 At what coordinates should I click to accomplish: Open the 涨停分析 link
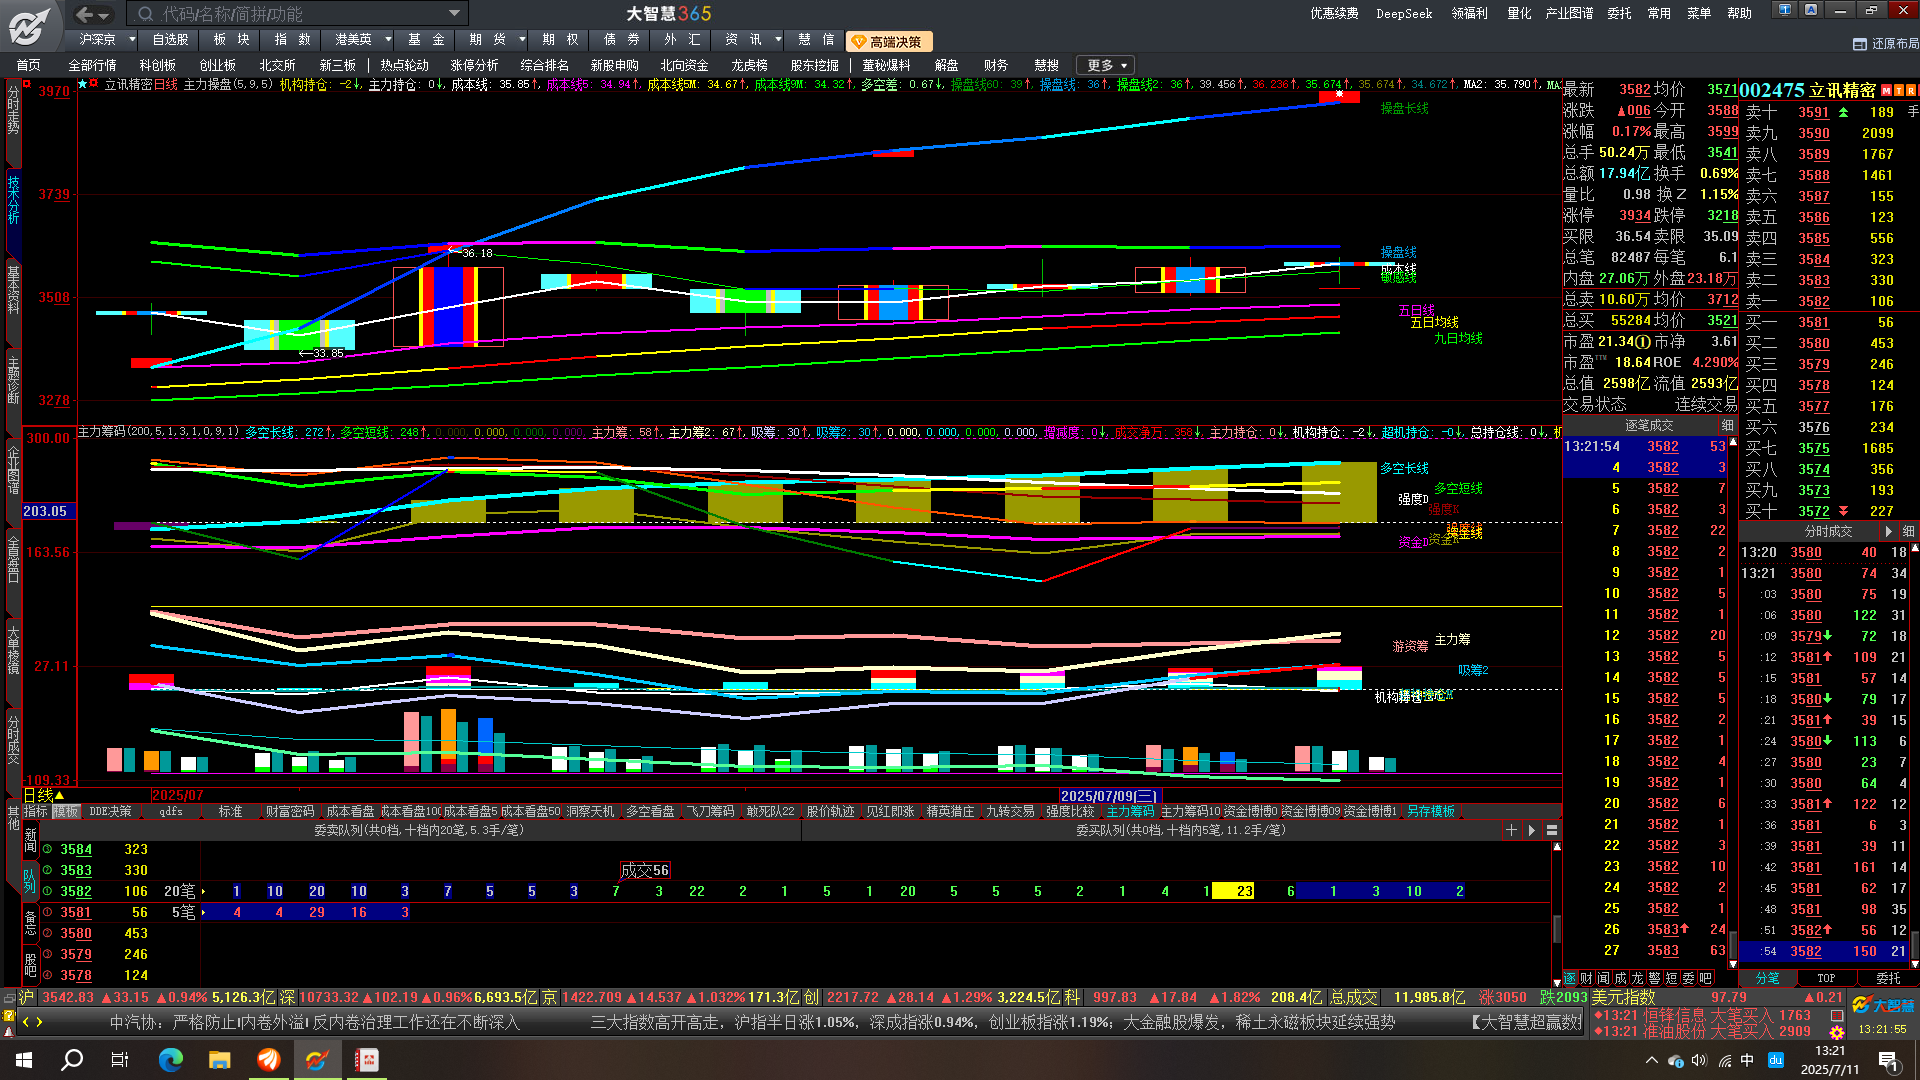click(474, 66)
